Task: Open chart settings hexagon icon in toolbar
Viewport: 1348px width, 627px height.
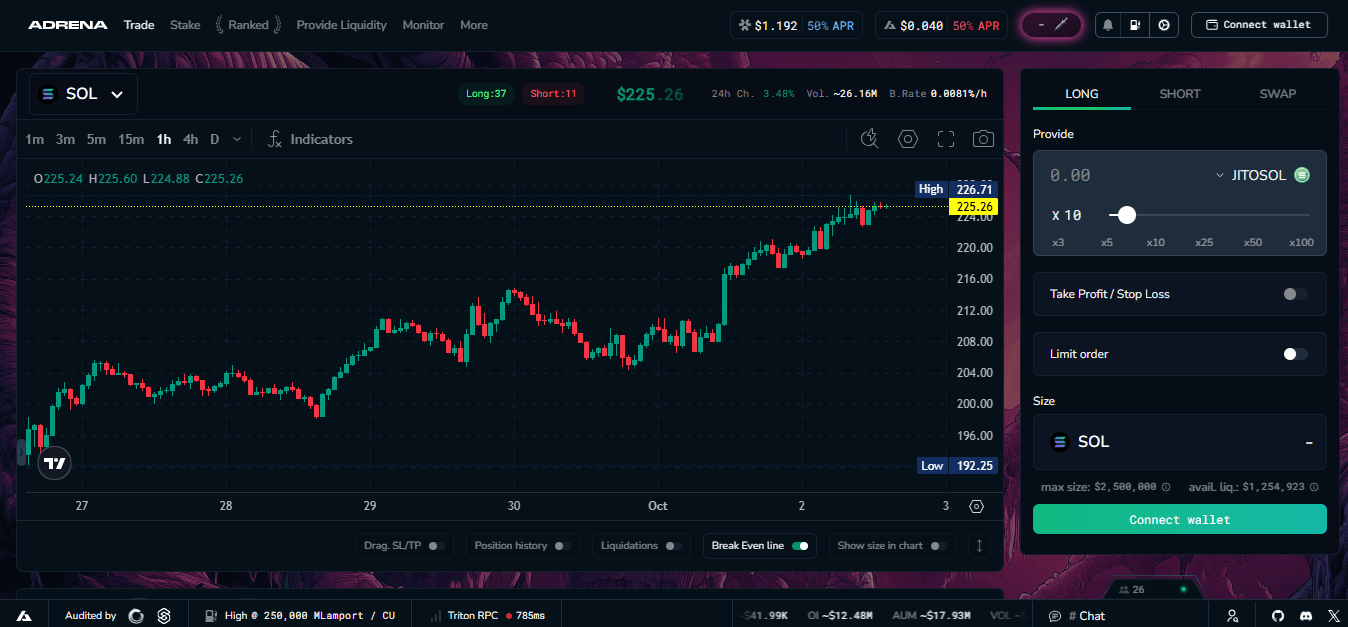Action: [x=908, y=139]
